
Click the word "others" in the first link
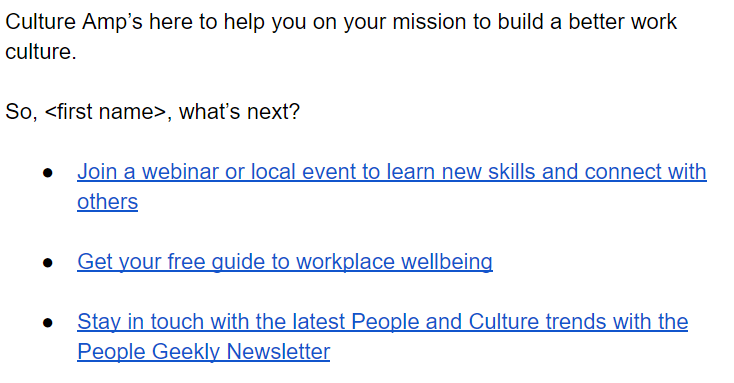[x=108, y=202]
